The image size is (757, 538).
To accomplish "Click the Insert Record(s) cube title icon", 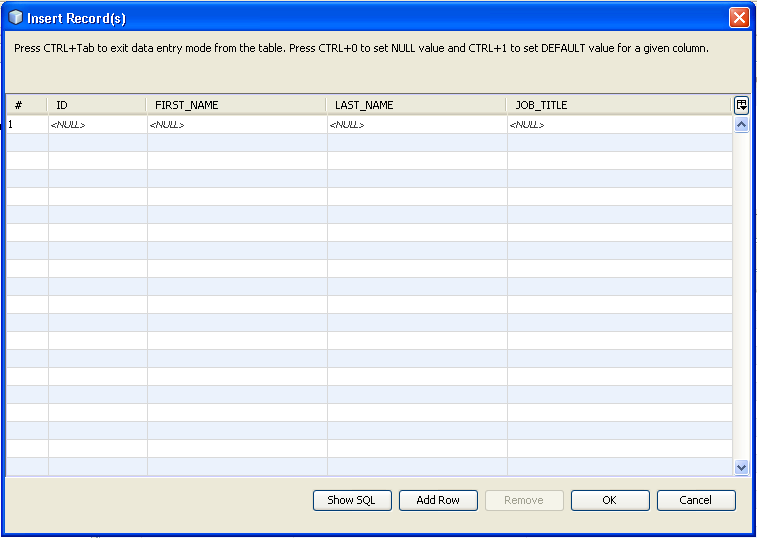I will click(x=16, y=18).
